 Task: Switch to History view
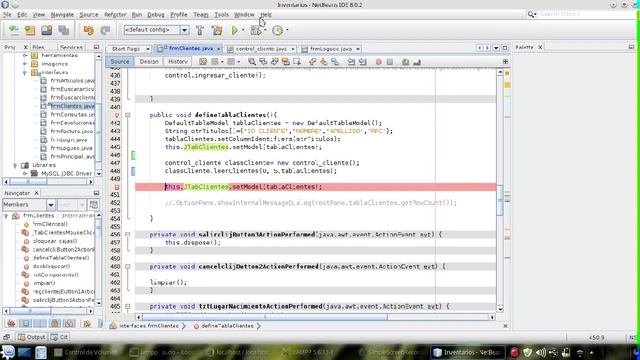tap(178, 62)
